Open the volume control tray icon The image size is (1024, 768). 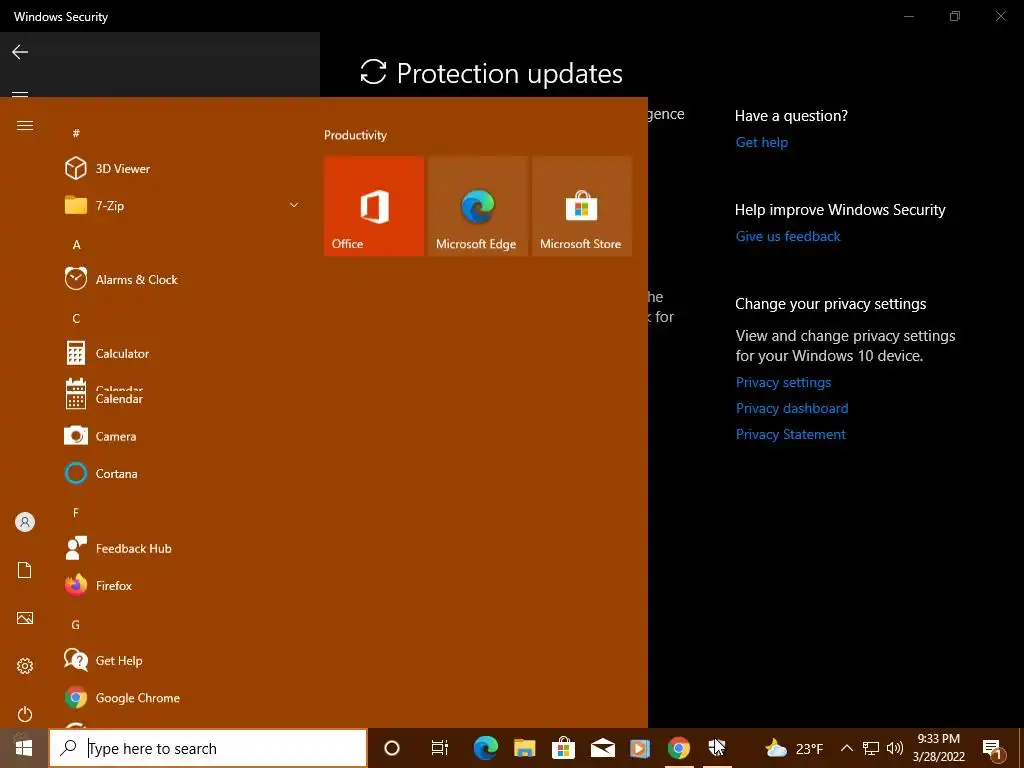click(x=895, y=748)
